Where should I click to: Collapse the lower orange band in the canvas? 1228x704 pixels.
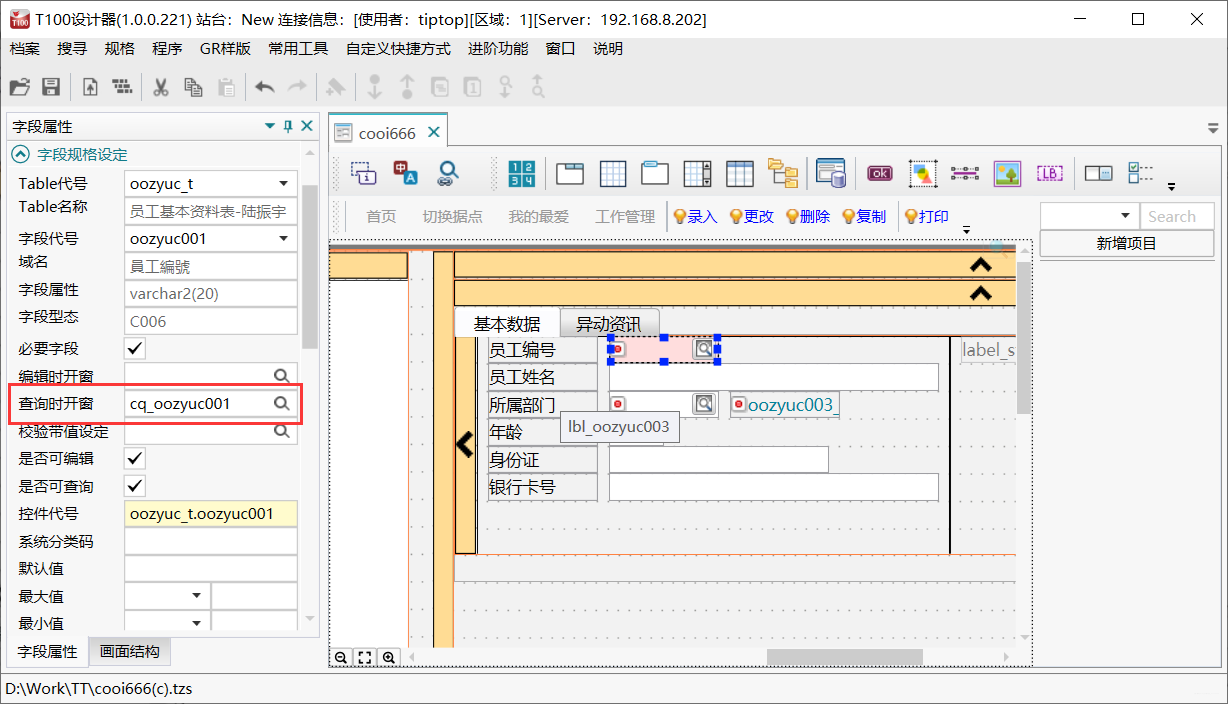pos(980,293)
